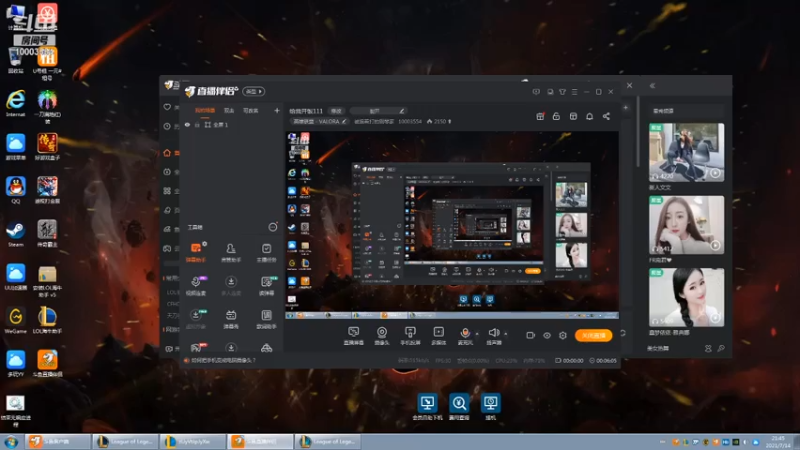
Task: Switch to the active orange scene tab
Action: click(x=205, y=111)
